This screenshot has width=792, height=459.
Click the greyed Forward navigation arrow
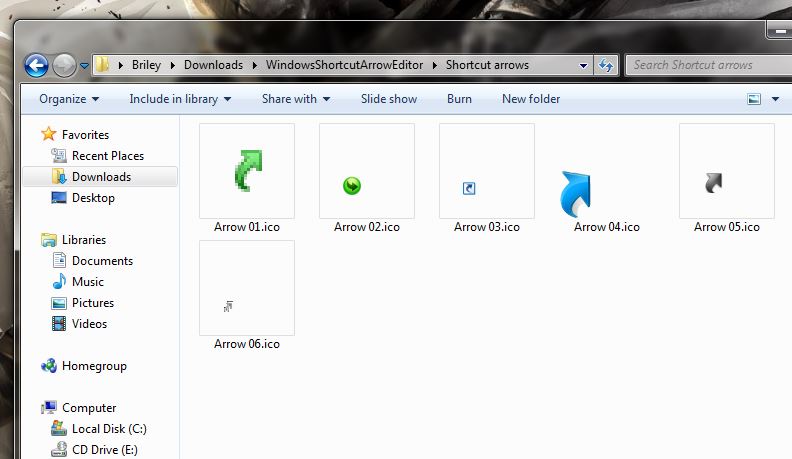tap(64, 65)
